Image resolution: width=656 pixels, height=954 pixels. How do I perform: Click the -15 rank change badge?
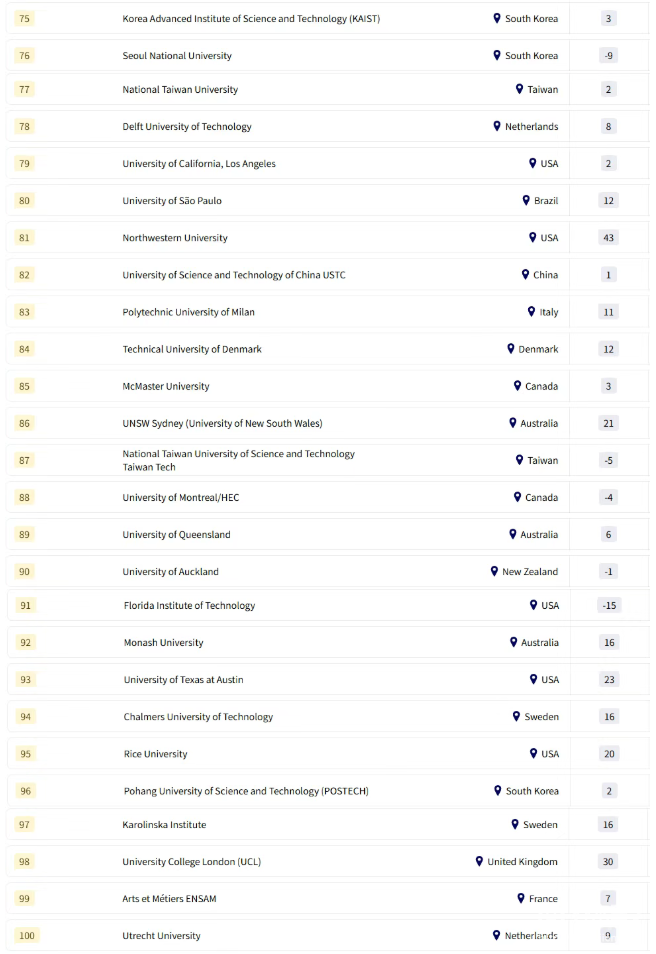(x=608, y=605)
